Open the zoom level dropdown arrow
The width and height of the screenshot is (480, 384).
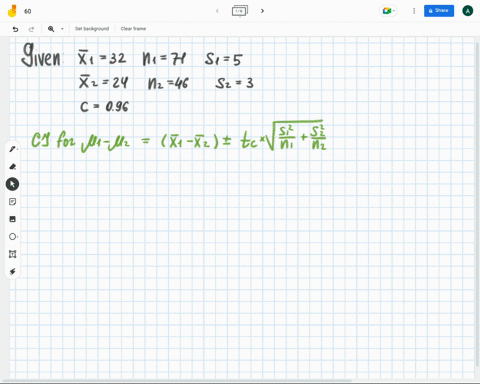click(62, 29)
